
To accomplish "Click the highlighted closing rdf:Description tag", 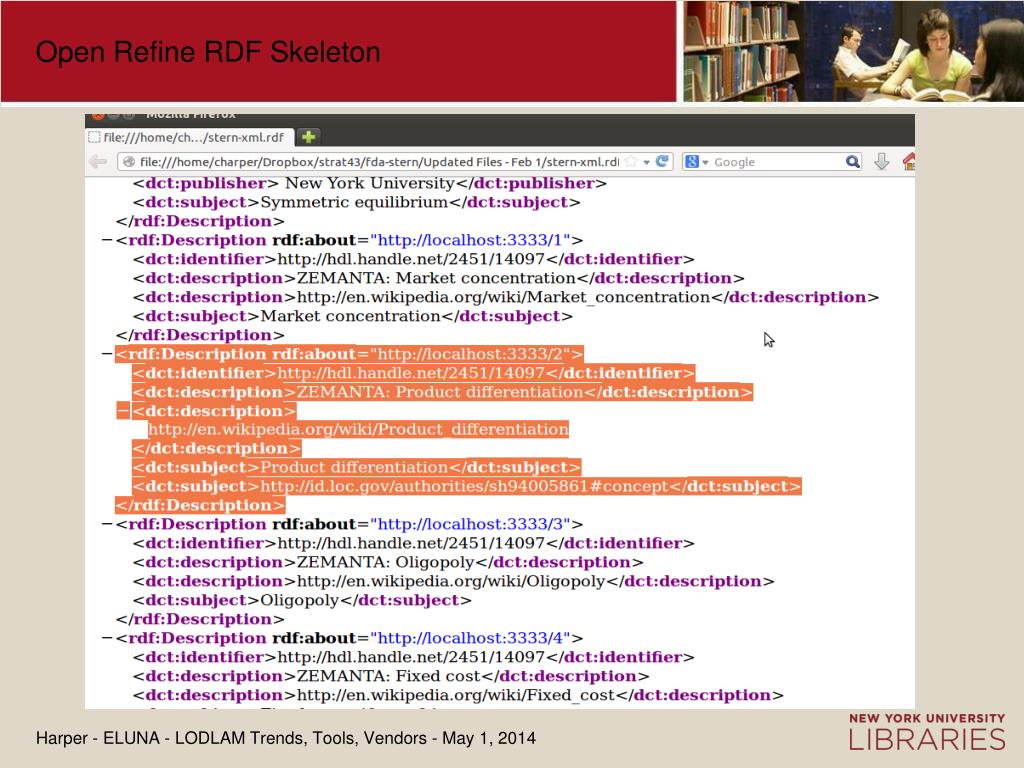I will coord(200,505).
